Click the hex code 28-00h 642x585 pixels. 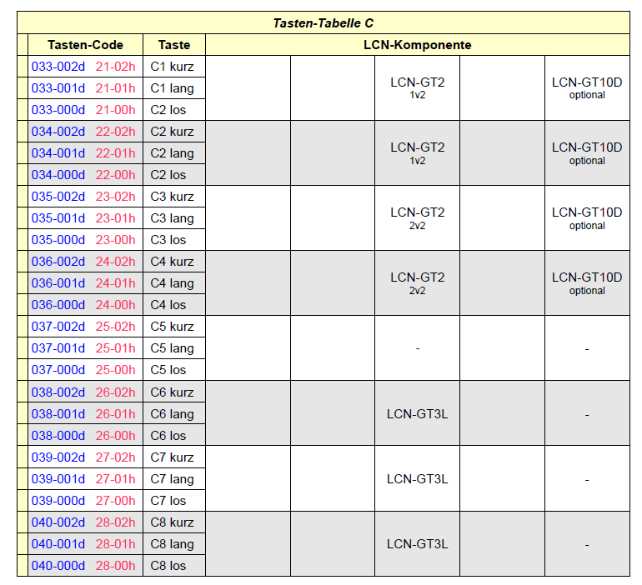(x=115, y=566)
